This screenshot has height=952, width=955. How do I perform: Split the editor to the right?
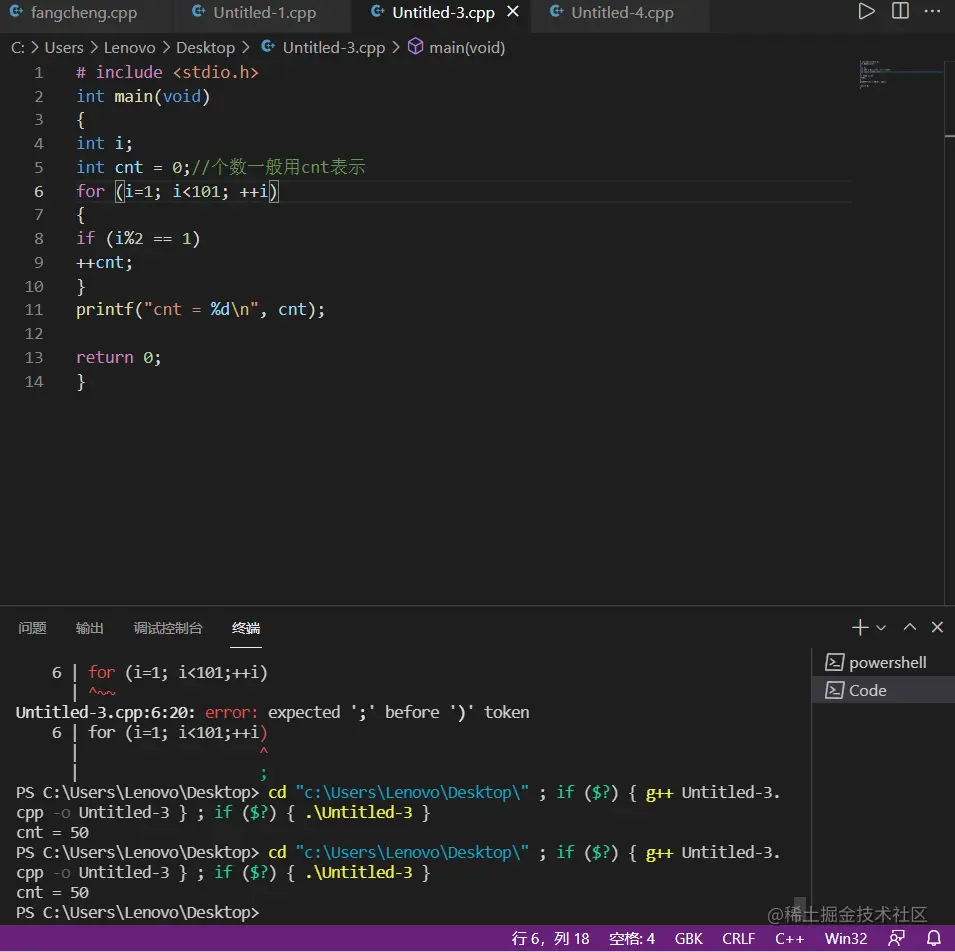900,12
